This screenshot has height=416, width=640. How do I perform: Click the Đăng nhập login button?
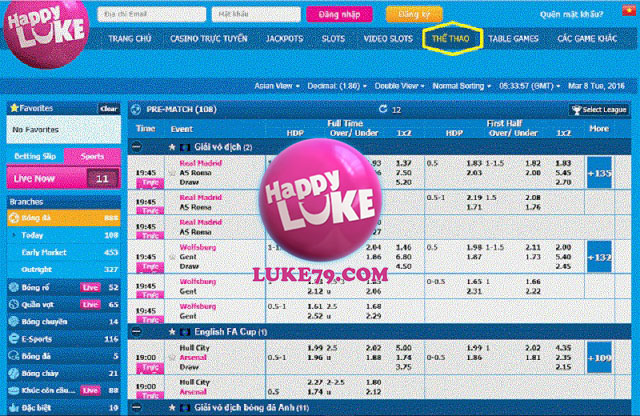pos(339,14)
